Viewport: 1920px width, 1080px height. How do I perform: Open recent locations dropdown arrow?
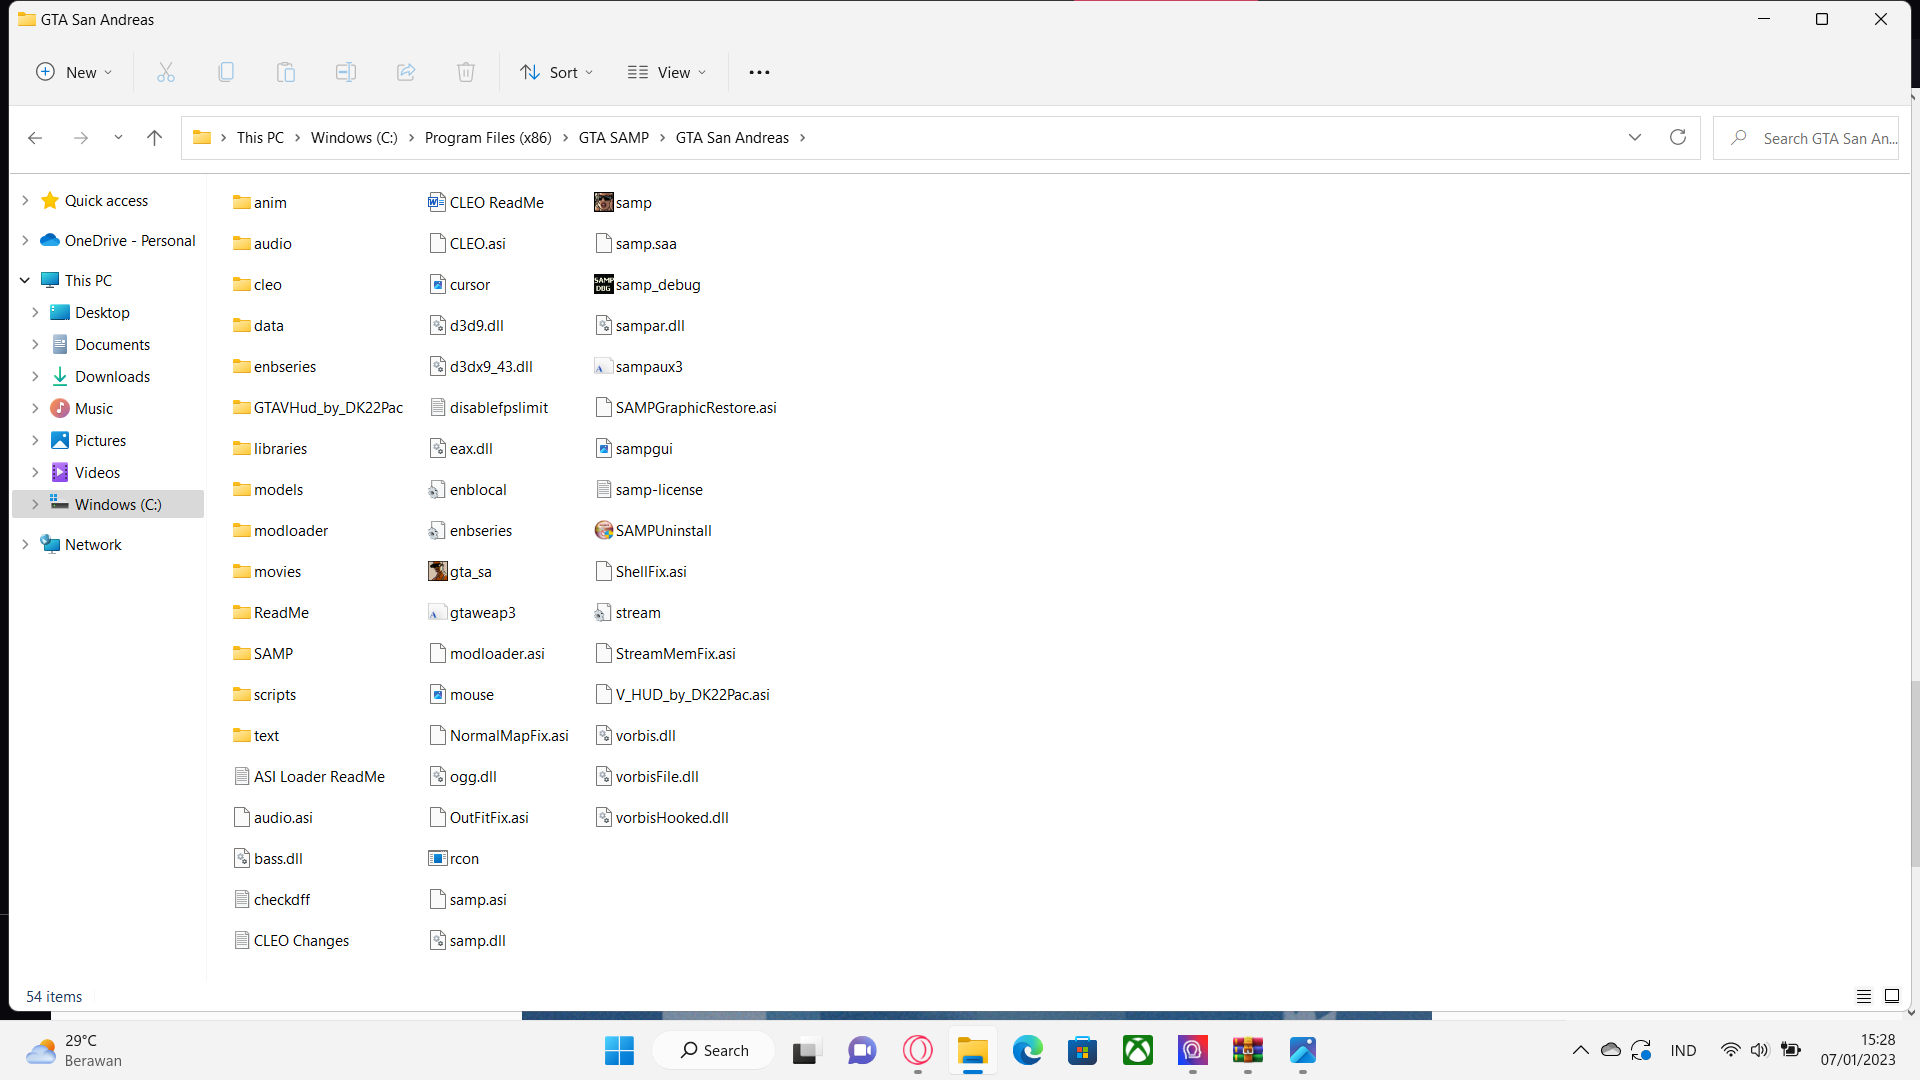(118, 138)
